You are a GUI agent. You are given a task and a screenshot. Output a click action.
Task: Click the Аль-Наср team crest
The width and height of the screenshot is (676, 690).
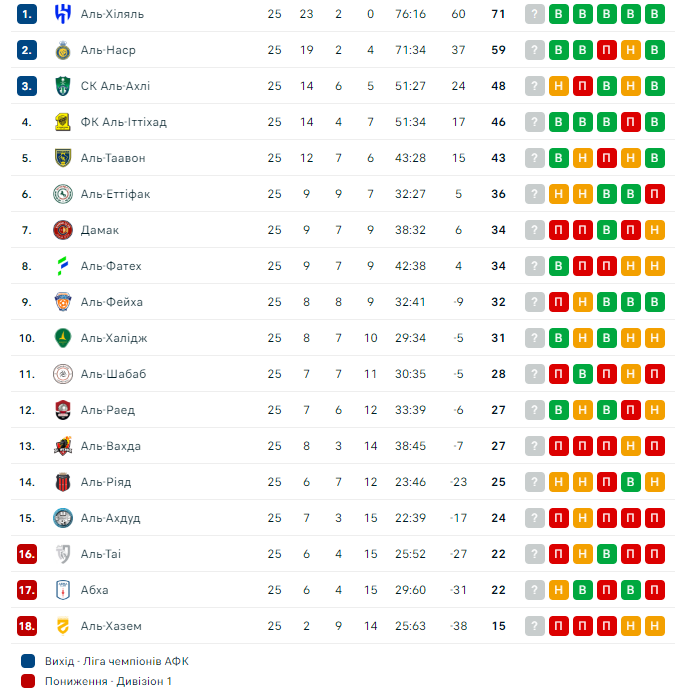click(63, 50)
